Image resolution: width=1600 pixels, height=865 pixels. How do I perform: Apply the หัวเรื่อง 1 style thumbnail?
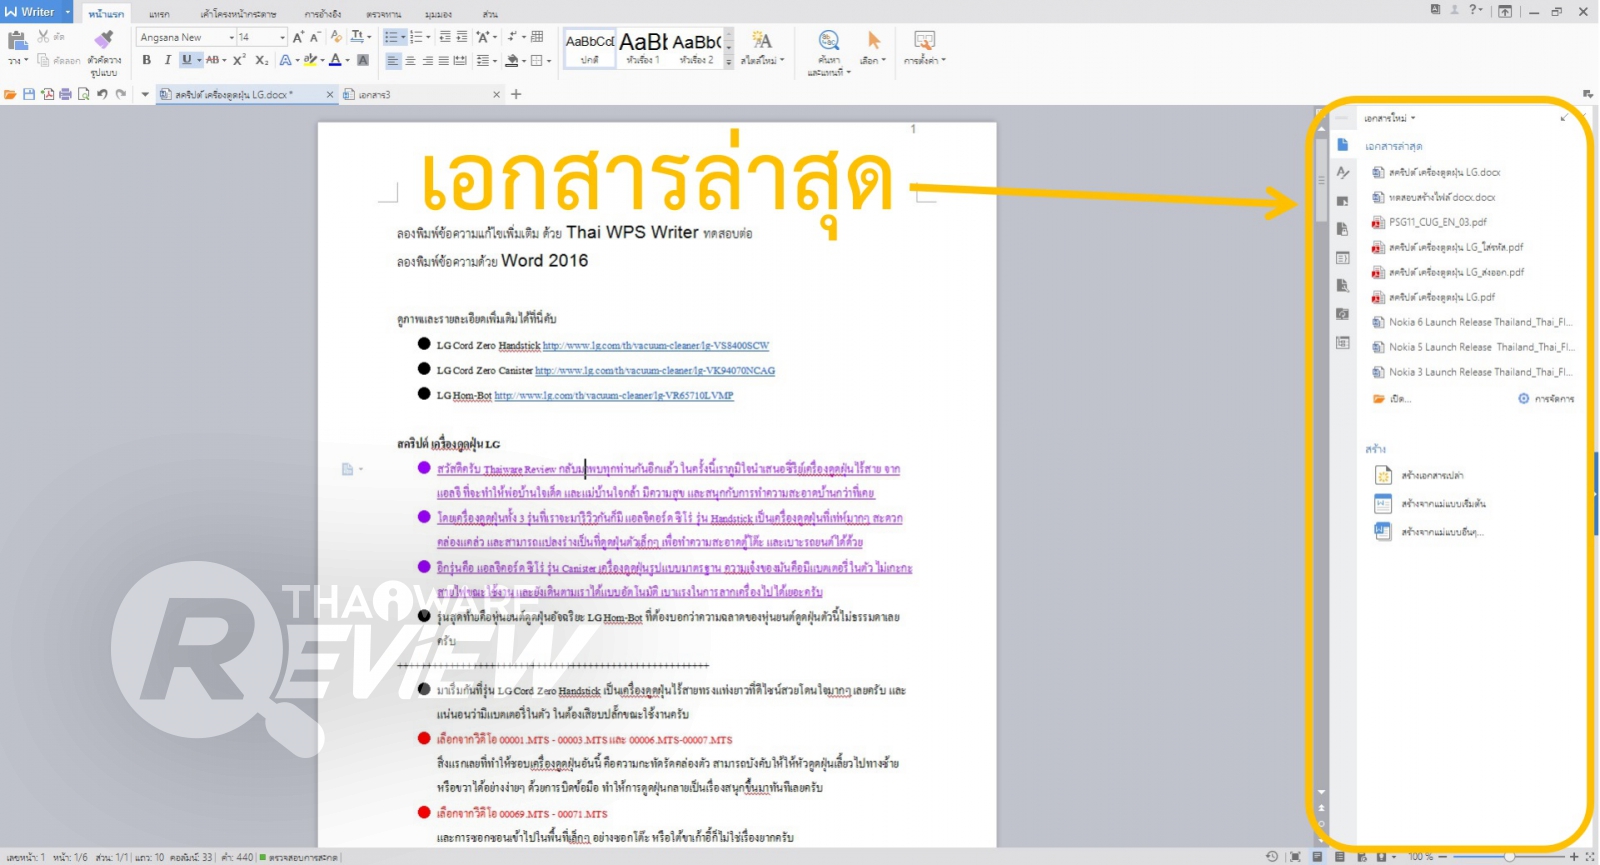point(643,47)
